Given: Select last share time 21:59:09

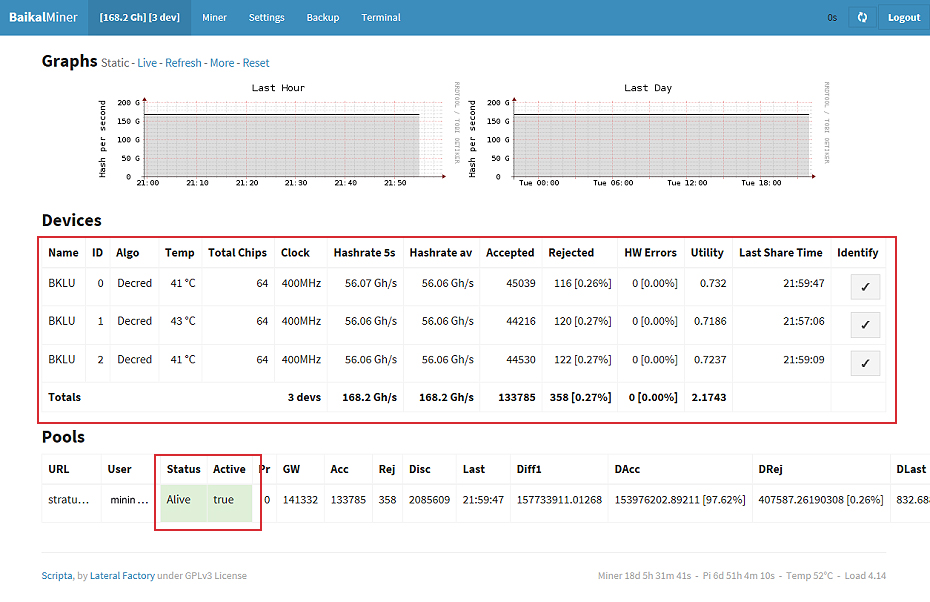Looking at the screenshot, I should [x=804, y=360].
